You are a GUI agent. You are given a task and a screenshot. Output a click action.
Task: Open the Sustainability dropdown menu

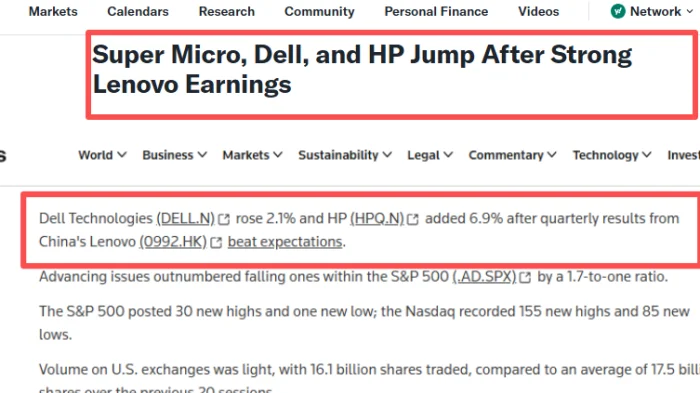pos(345,155)
